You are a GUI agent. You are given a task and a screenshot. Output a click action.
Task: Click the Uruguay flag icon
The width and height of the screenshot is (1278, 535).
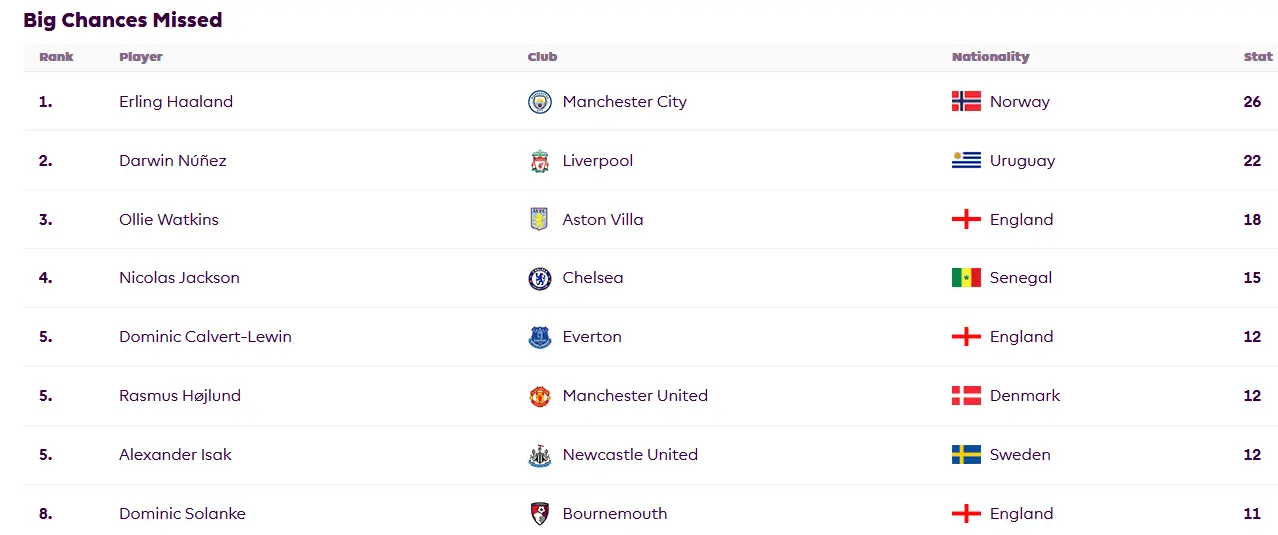[966, 161]
